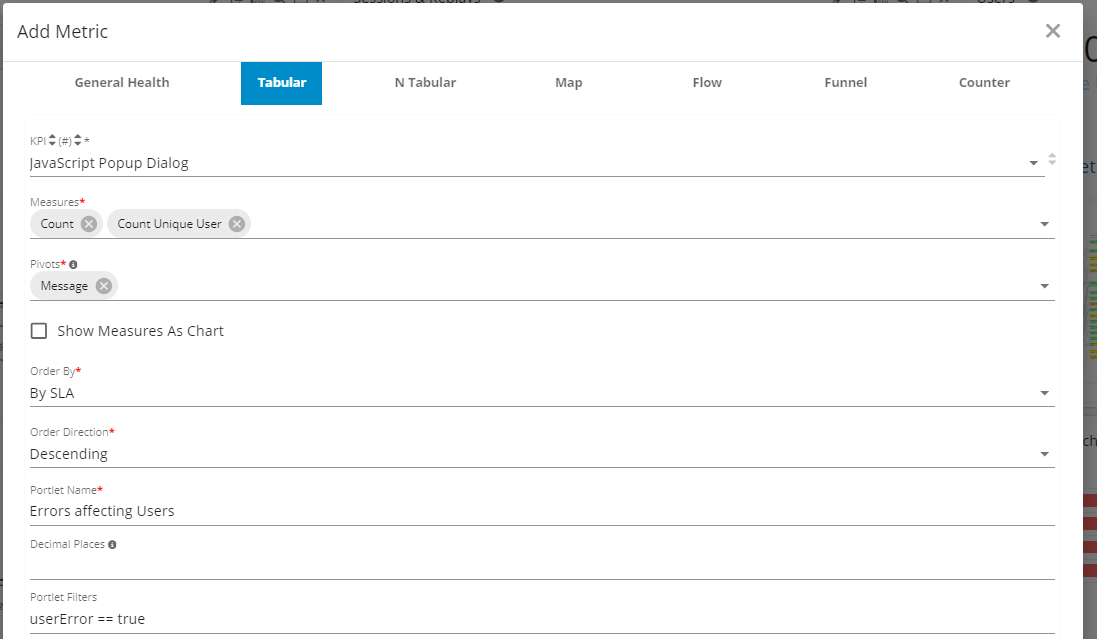Switch to the General Health tab
The height and width of the screenshot is (639, 1097).
pos(122,83)
